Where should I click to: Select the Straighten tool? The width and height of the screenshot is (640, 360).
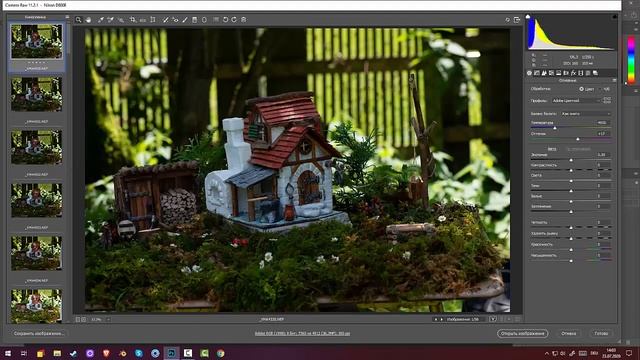point(143,20)
